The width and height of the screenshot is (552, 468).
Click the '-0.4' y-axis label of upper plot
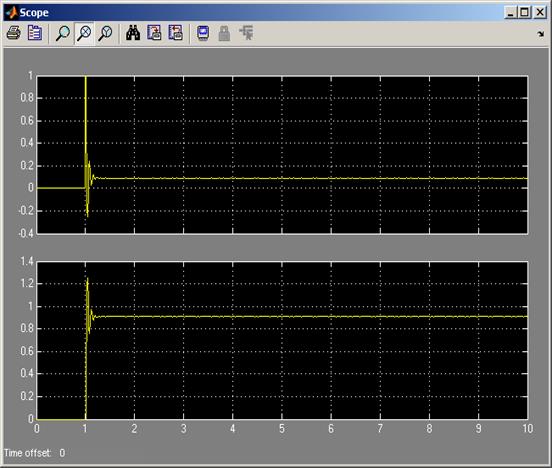(x=26, y=233)
